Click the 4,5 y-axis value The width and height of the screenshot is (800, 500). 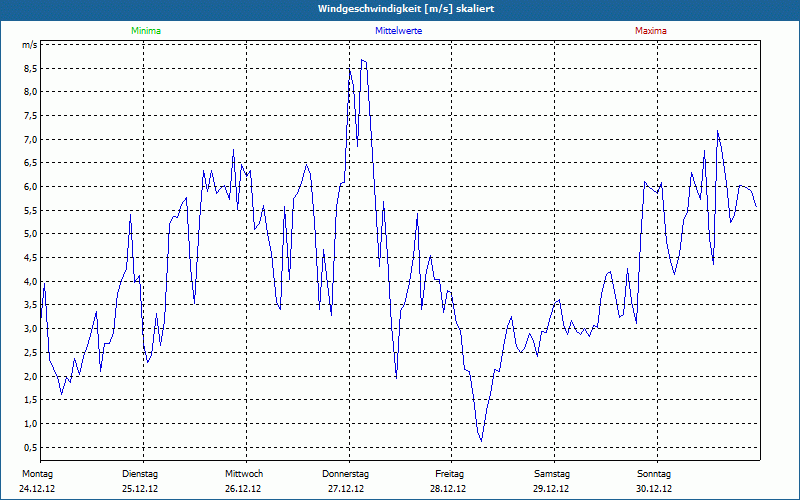[x=31, y=258]
